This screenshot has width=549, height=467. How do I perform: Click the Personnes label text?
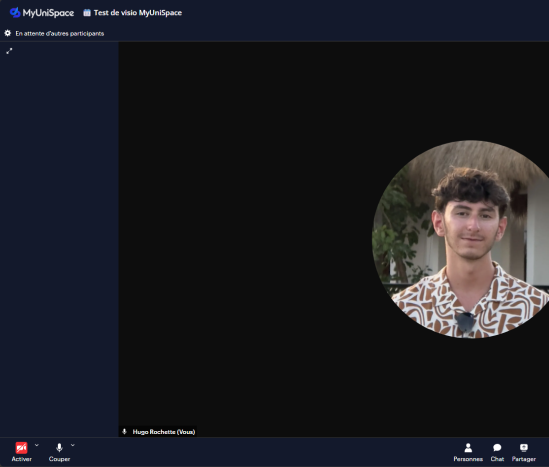pyautogui.click(x=468, y=459)
